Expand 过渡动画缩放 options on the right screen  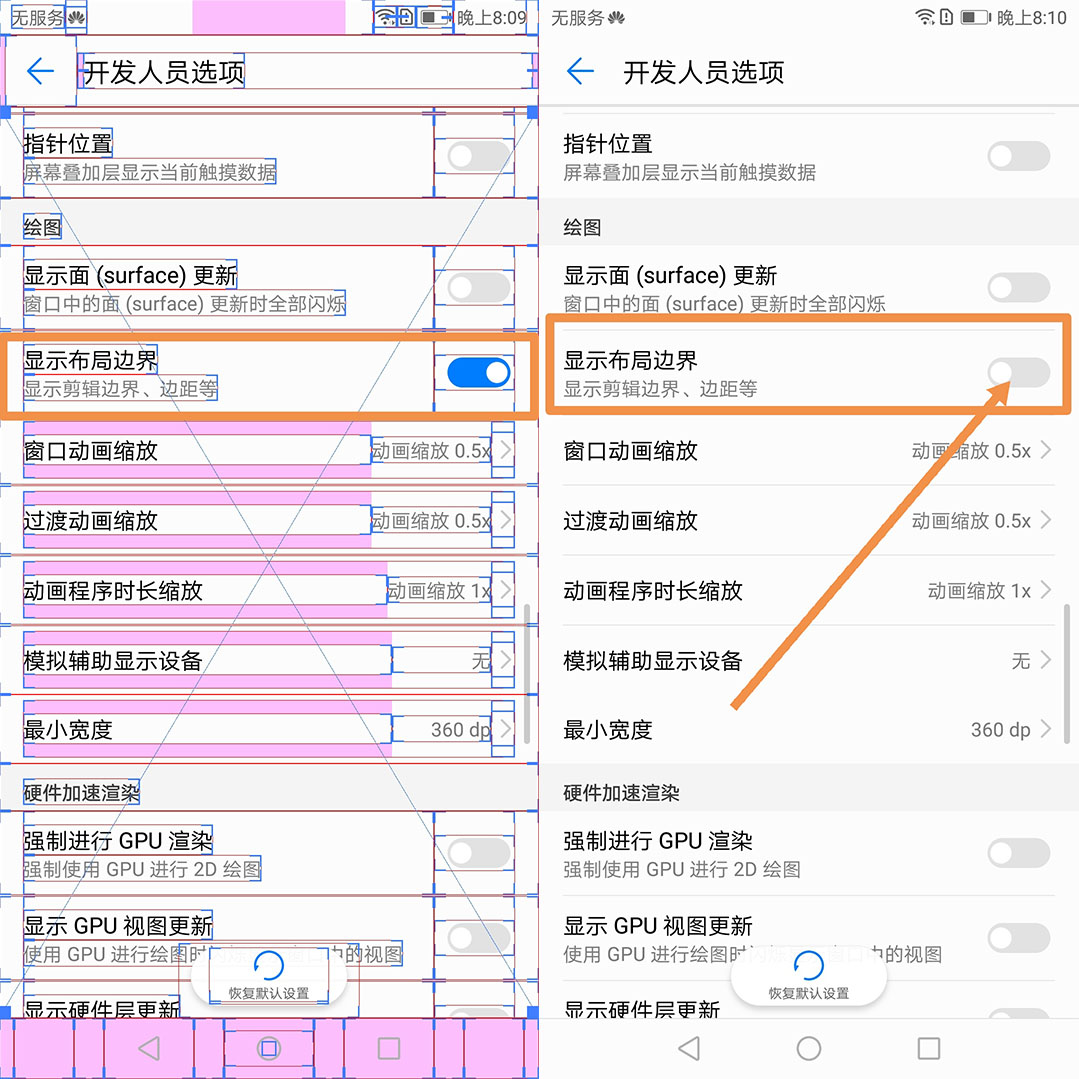tap(1046, 520)
